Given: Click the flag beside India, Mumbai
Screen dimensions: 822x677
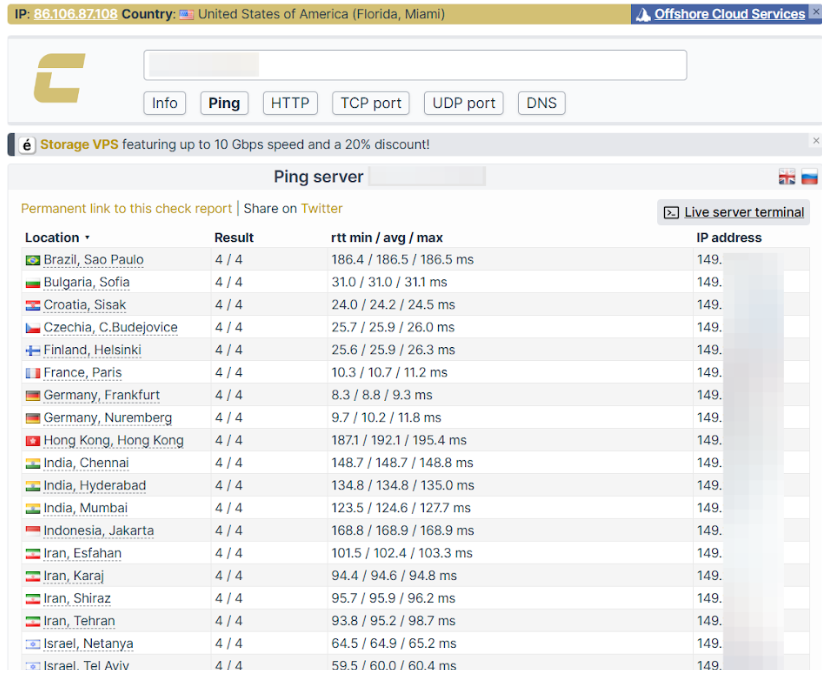Looking at the screenshot, I should (33, 509).
